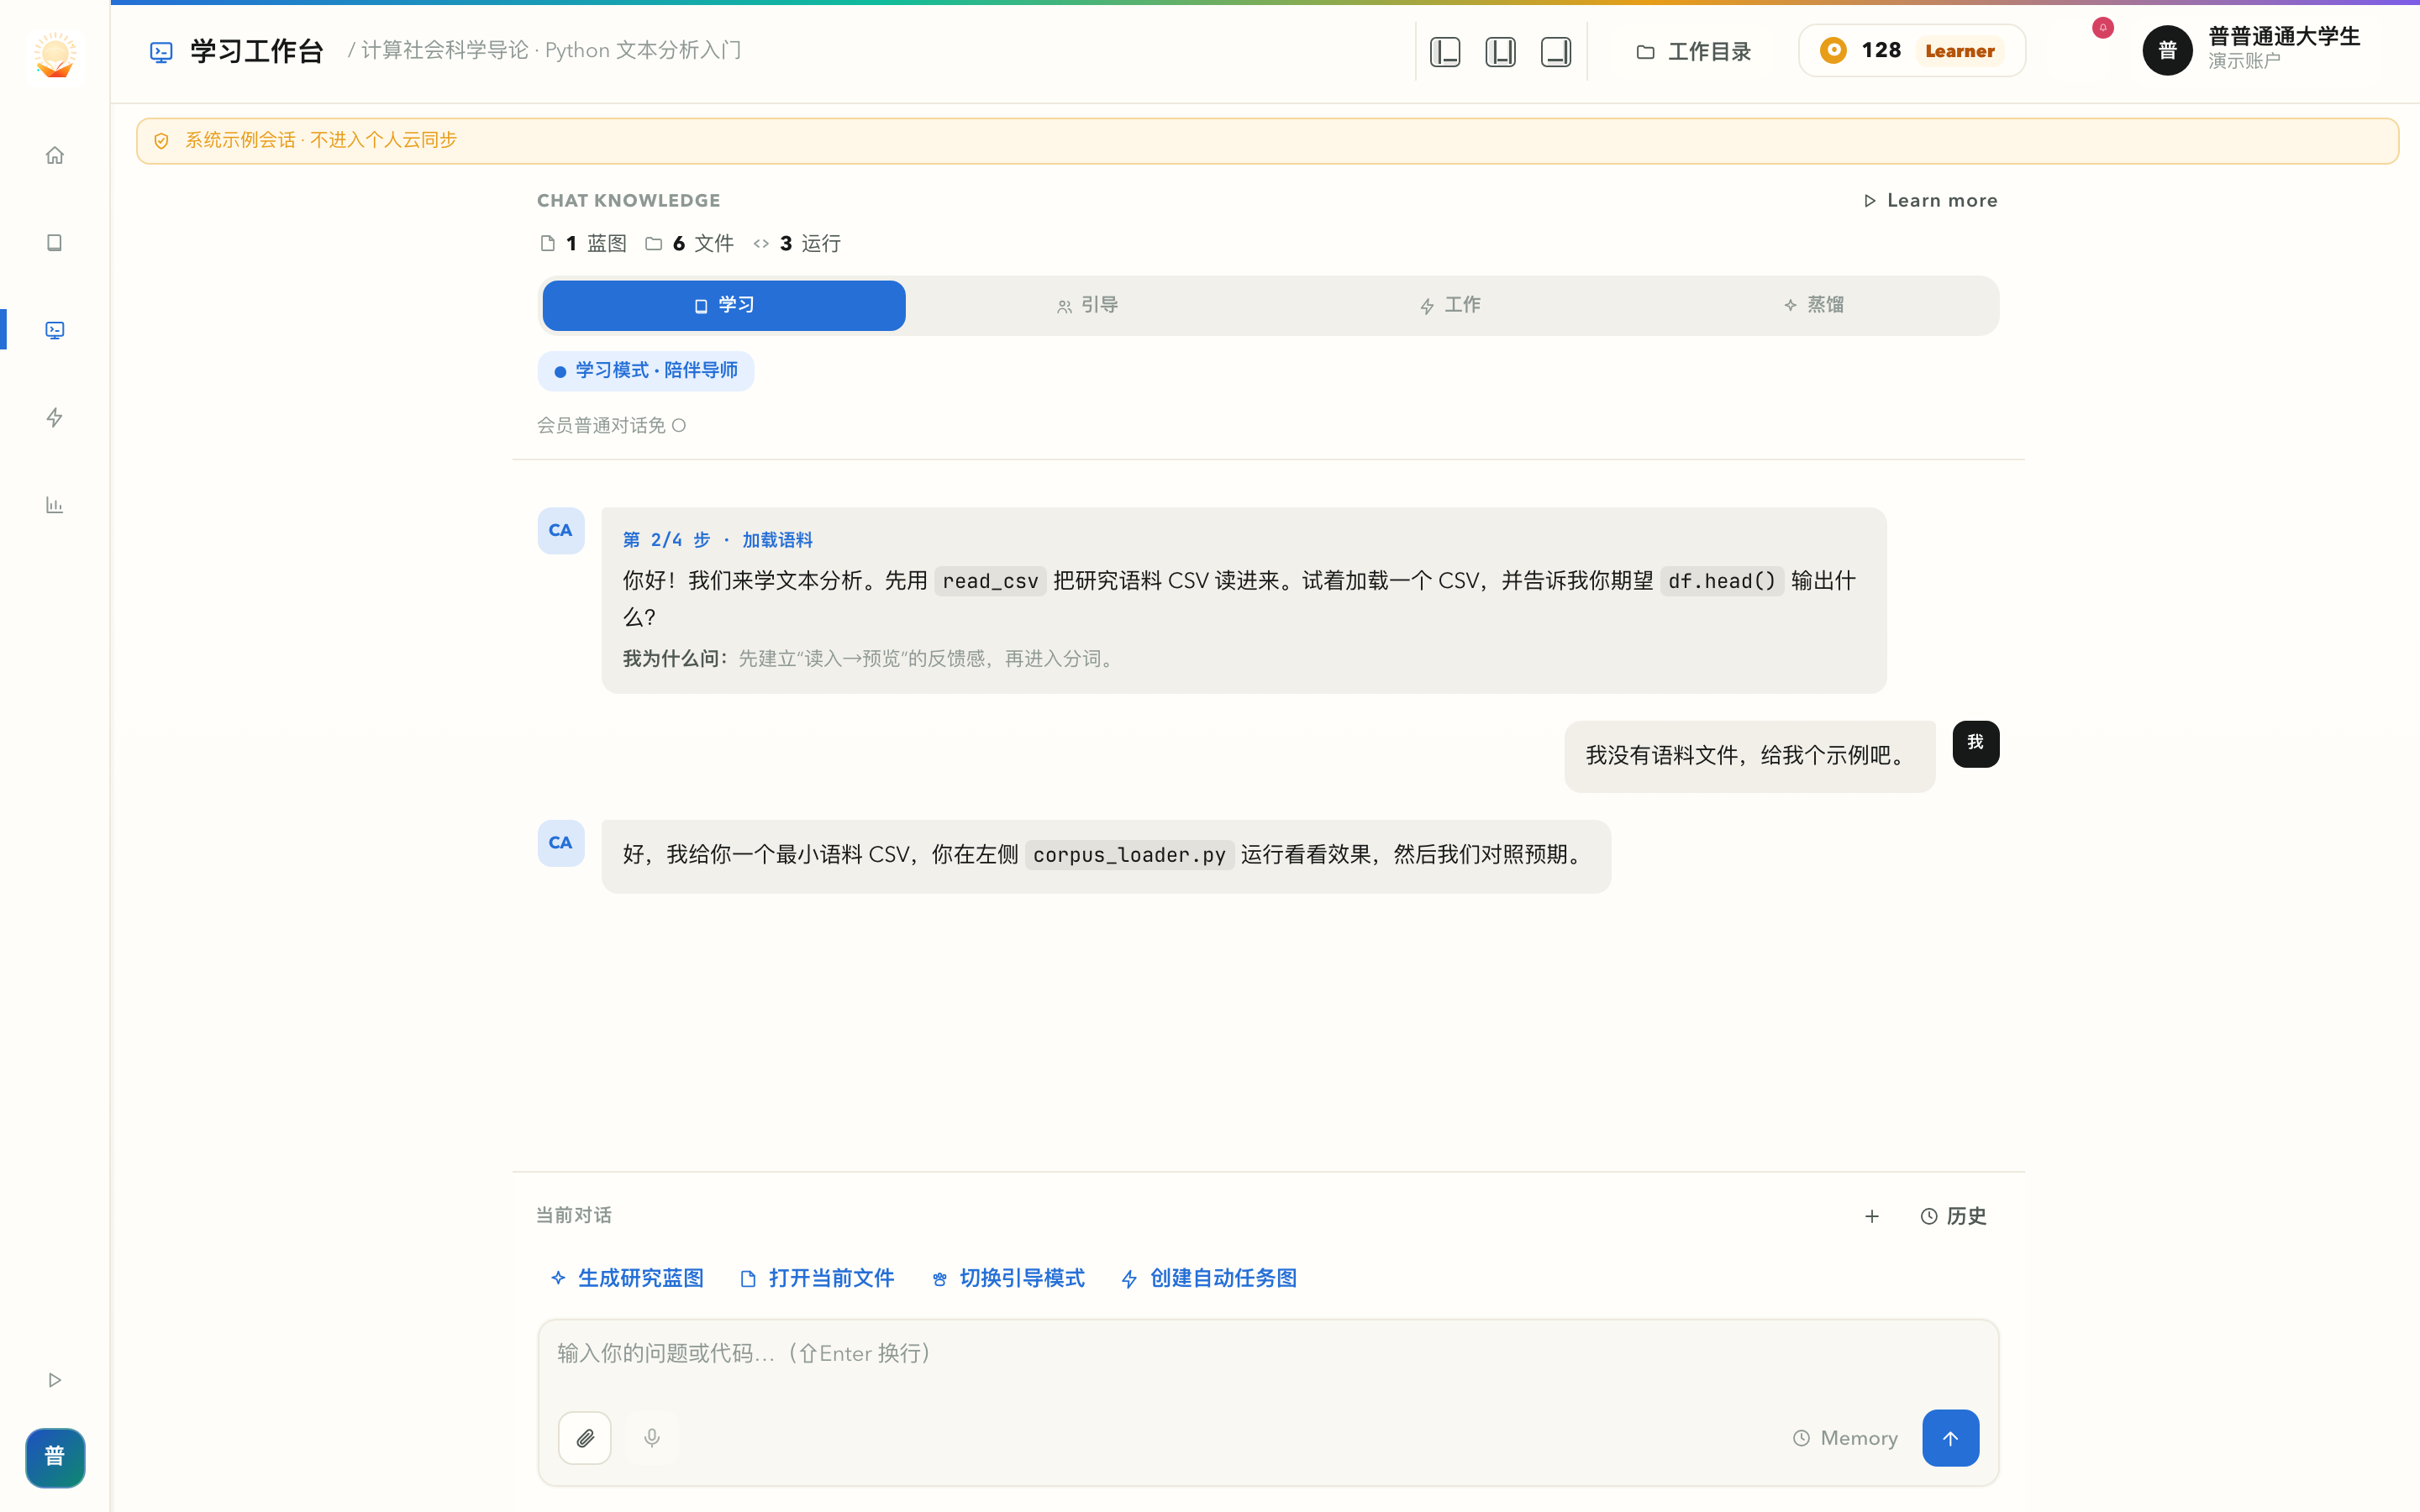Screen dimensions: 2420x1512
Task: Click 打开当前文件 quick action
Action: point(817,1278)
